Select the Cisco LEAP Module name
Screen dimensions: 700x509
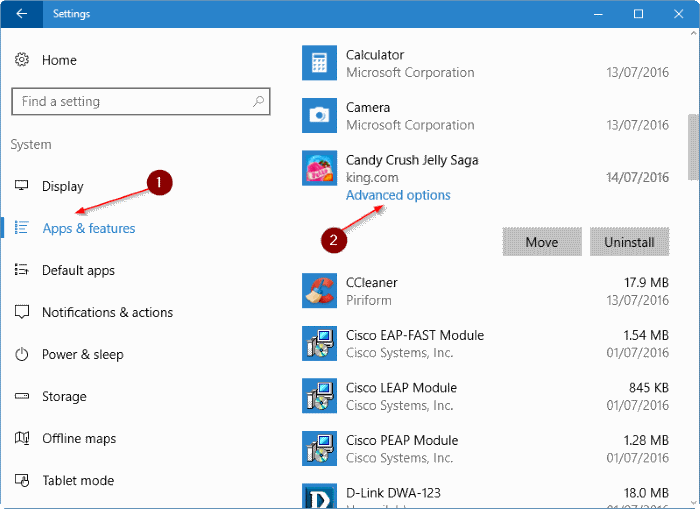[x=401, y=388]
